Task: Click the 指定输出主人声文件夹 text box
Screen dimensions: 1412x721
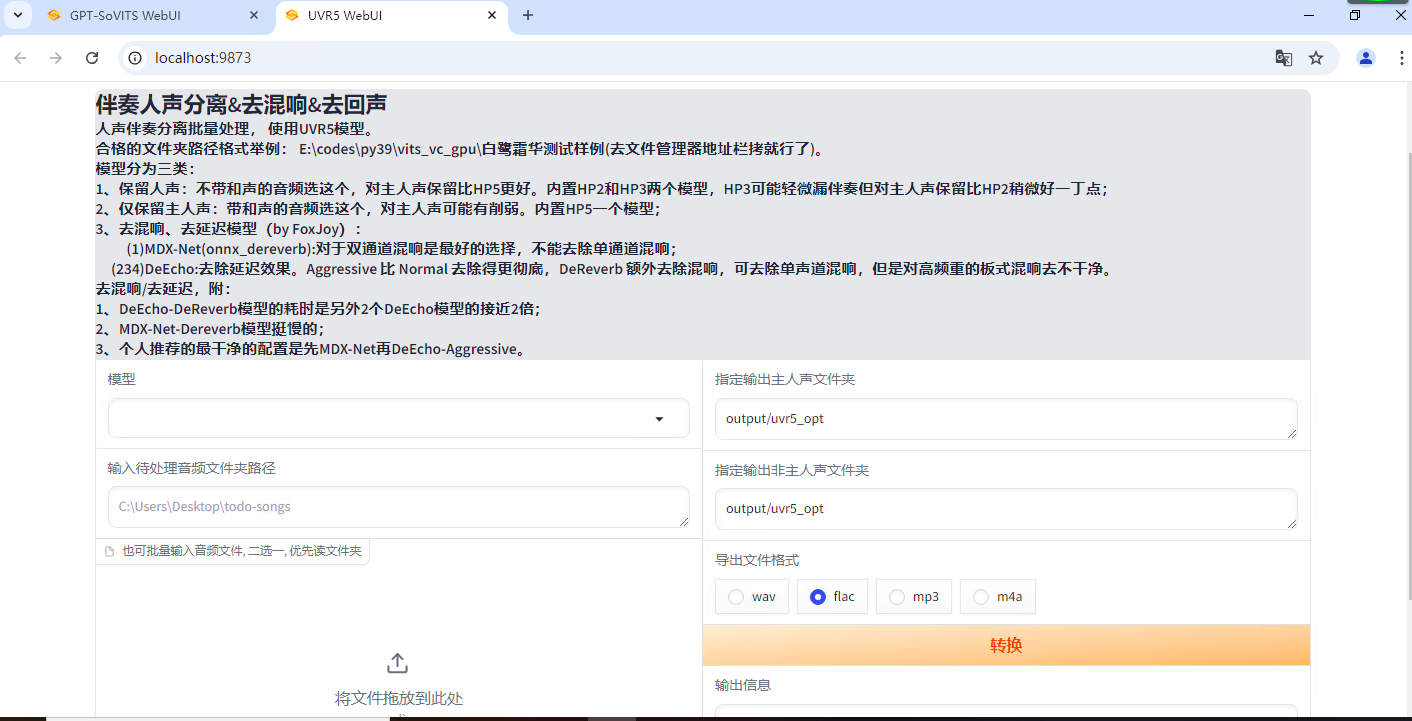Action: pyautogui.click(x=1005, y=419)
